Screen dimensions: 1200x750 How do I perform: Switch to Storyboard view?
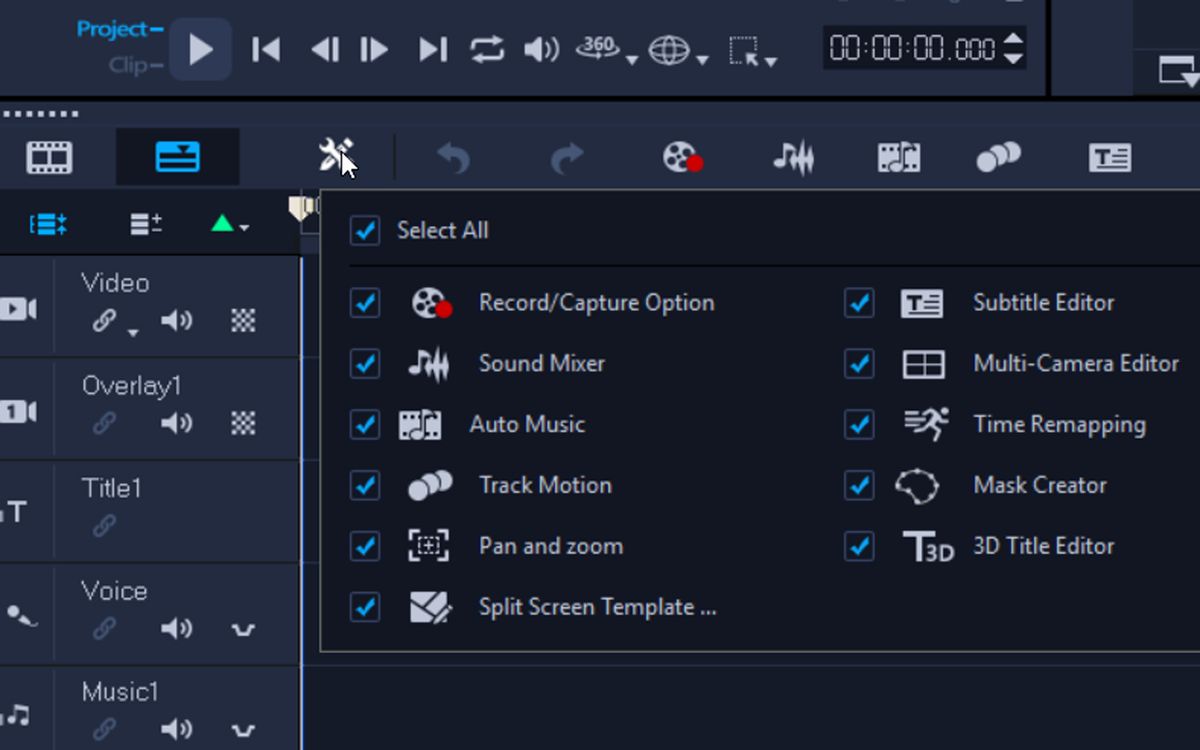pyautogui.click(x=48, y=158)
